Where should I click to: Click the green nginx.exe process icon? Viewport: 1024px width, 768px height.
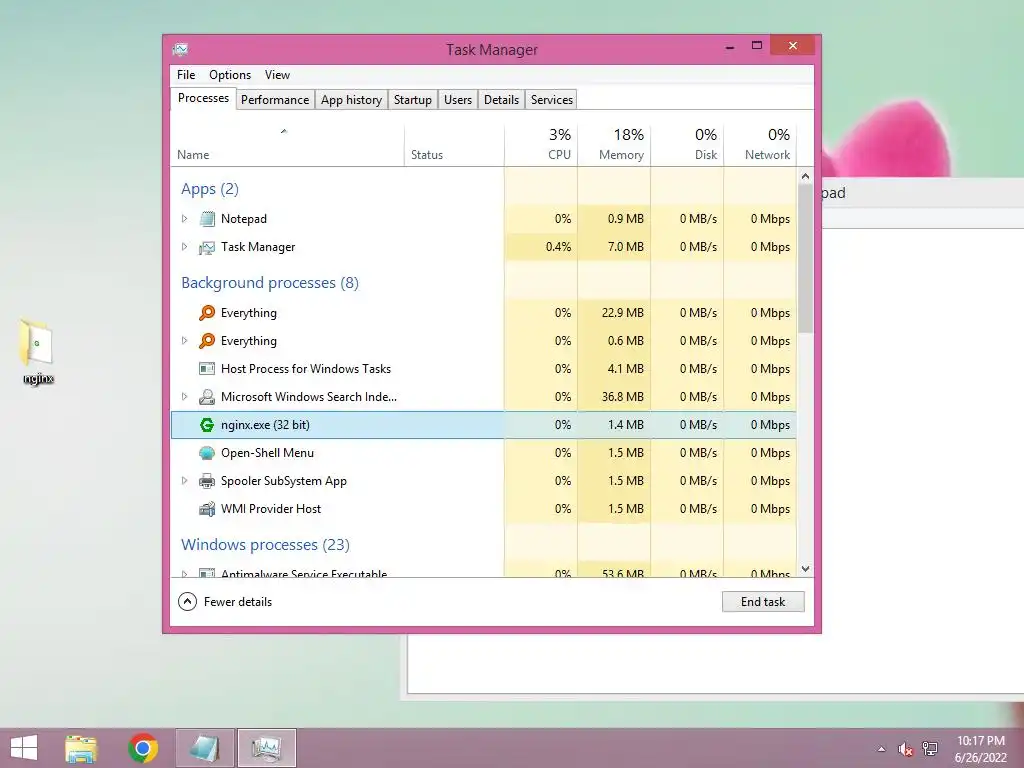(207, 425)
